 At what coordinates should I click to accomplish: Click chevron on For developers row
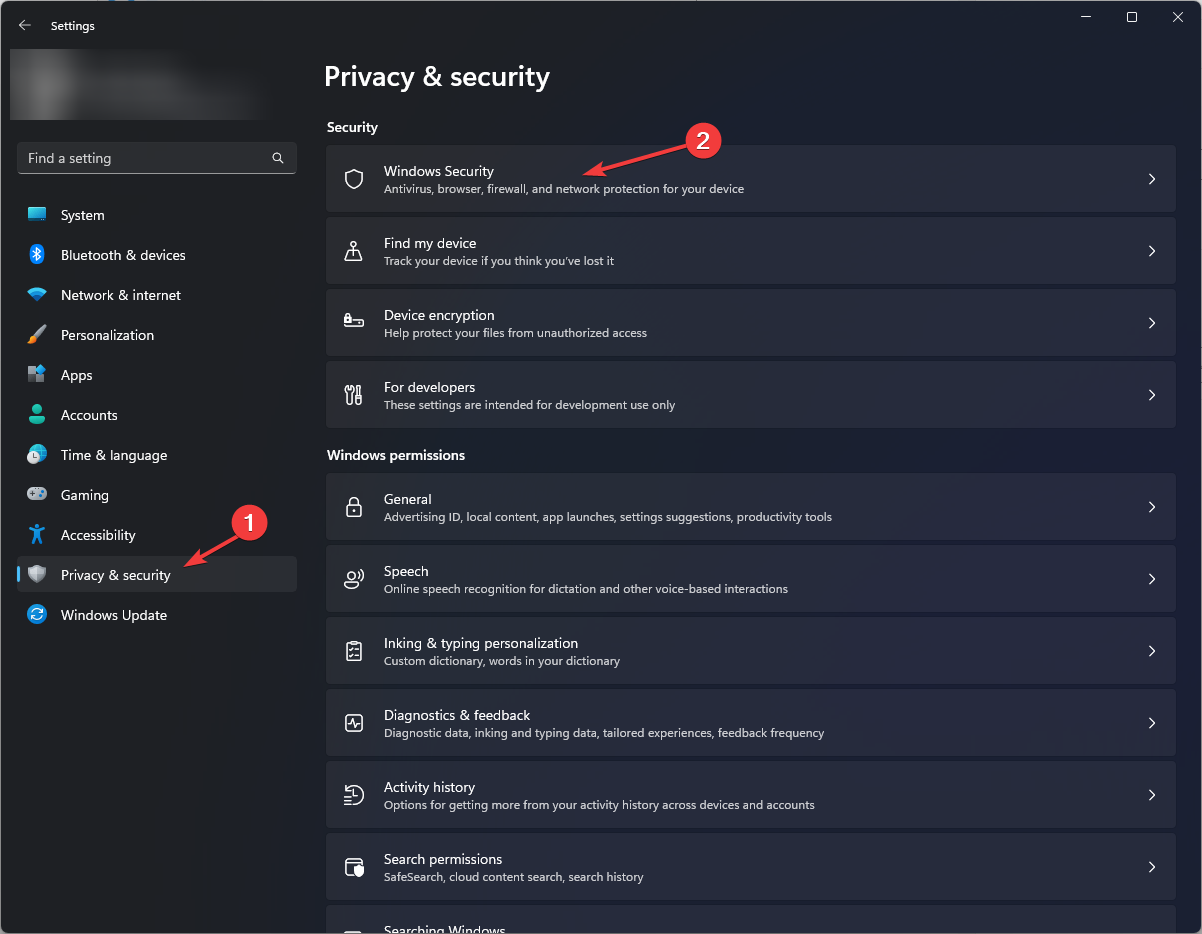pos(1152,395)
